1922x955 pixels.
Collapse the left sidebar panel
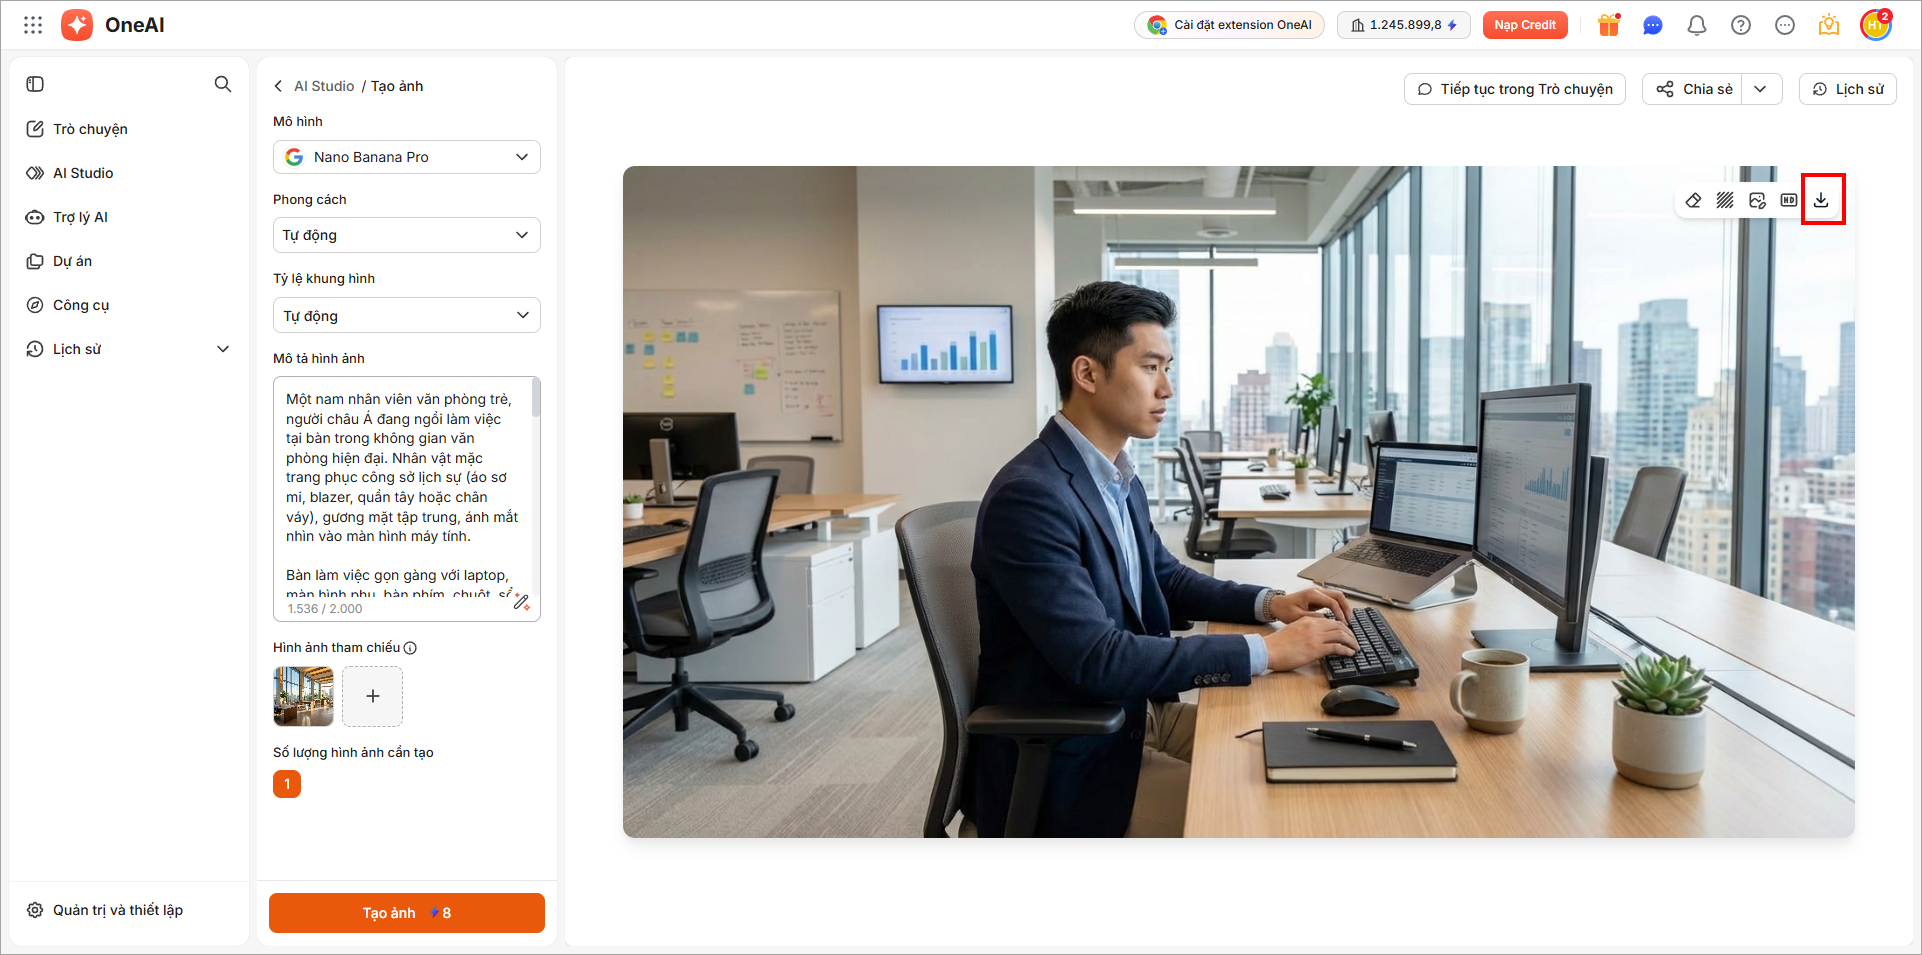click(35, 84)
